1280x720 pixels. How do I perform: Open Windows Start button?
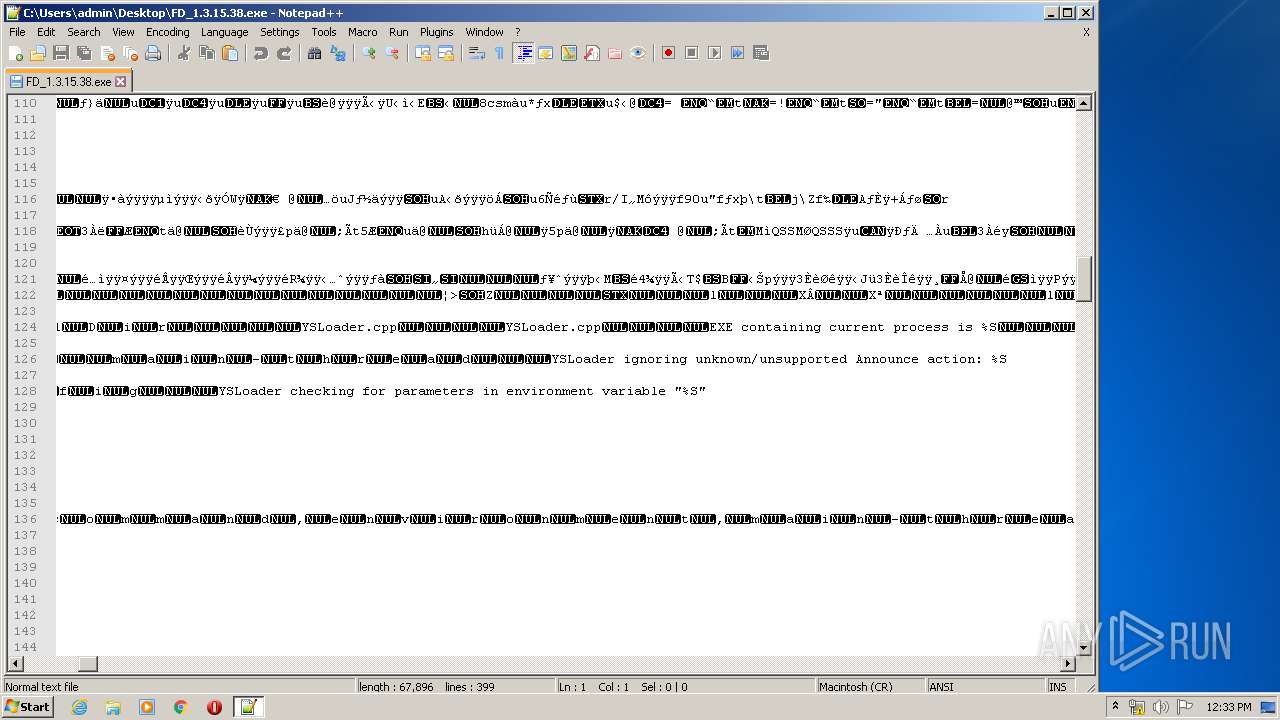tap(27, 707)
